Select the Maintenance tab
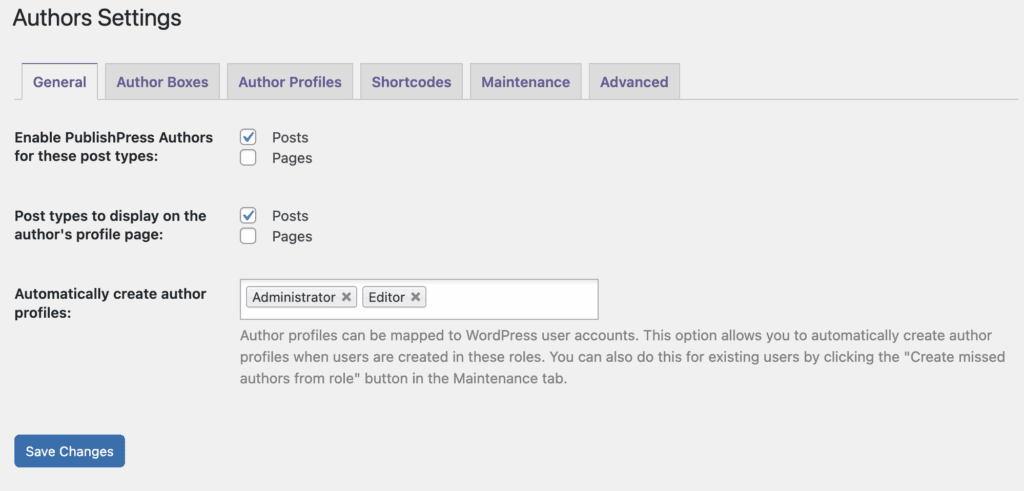The image size is (1024, 491). point(526,82)
